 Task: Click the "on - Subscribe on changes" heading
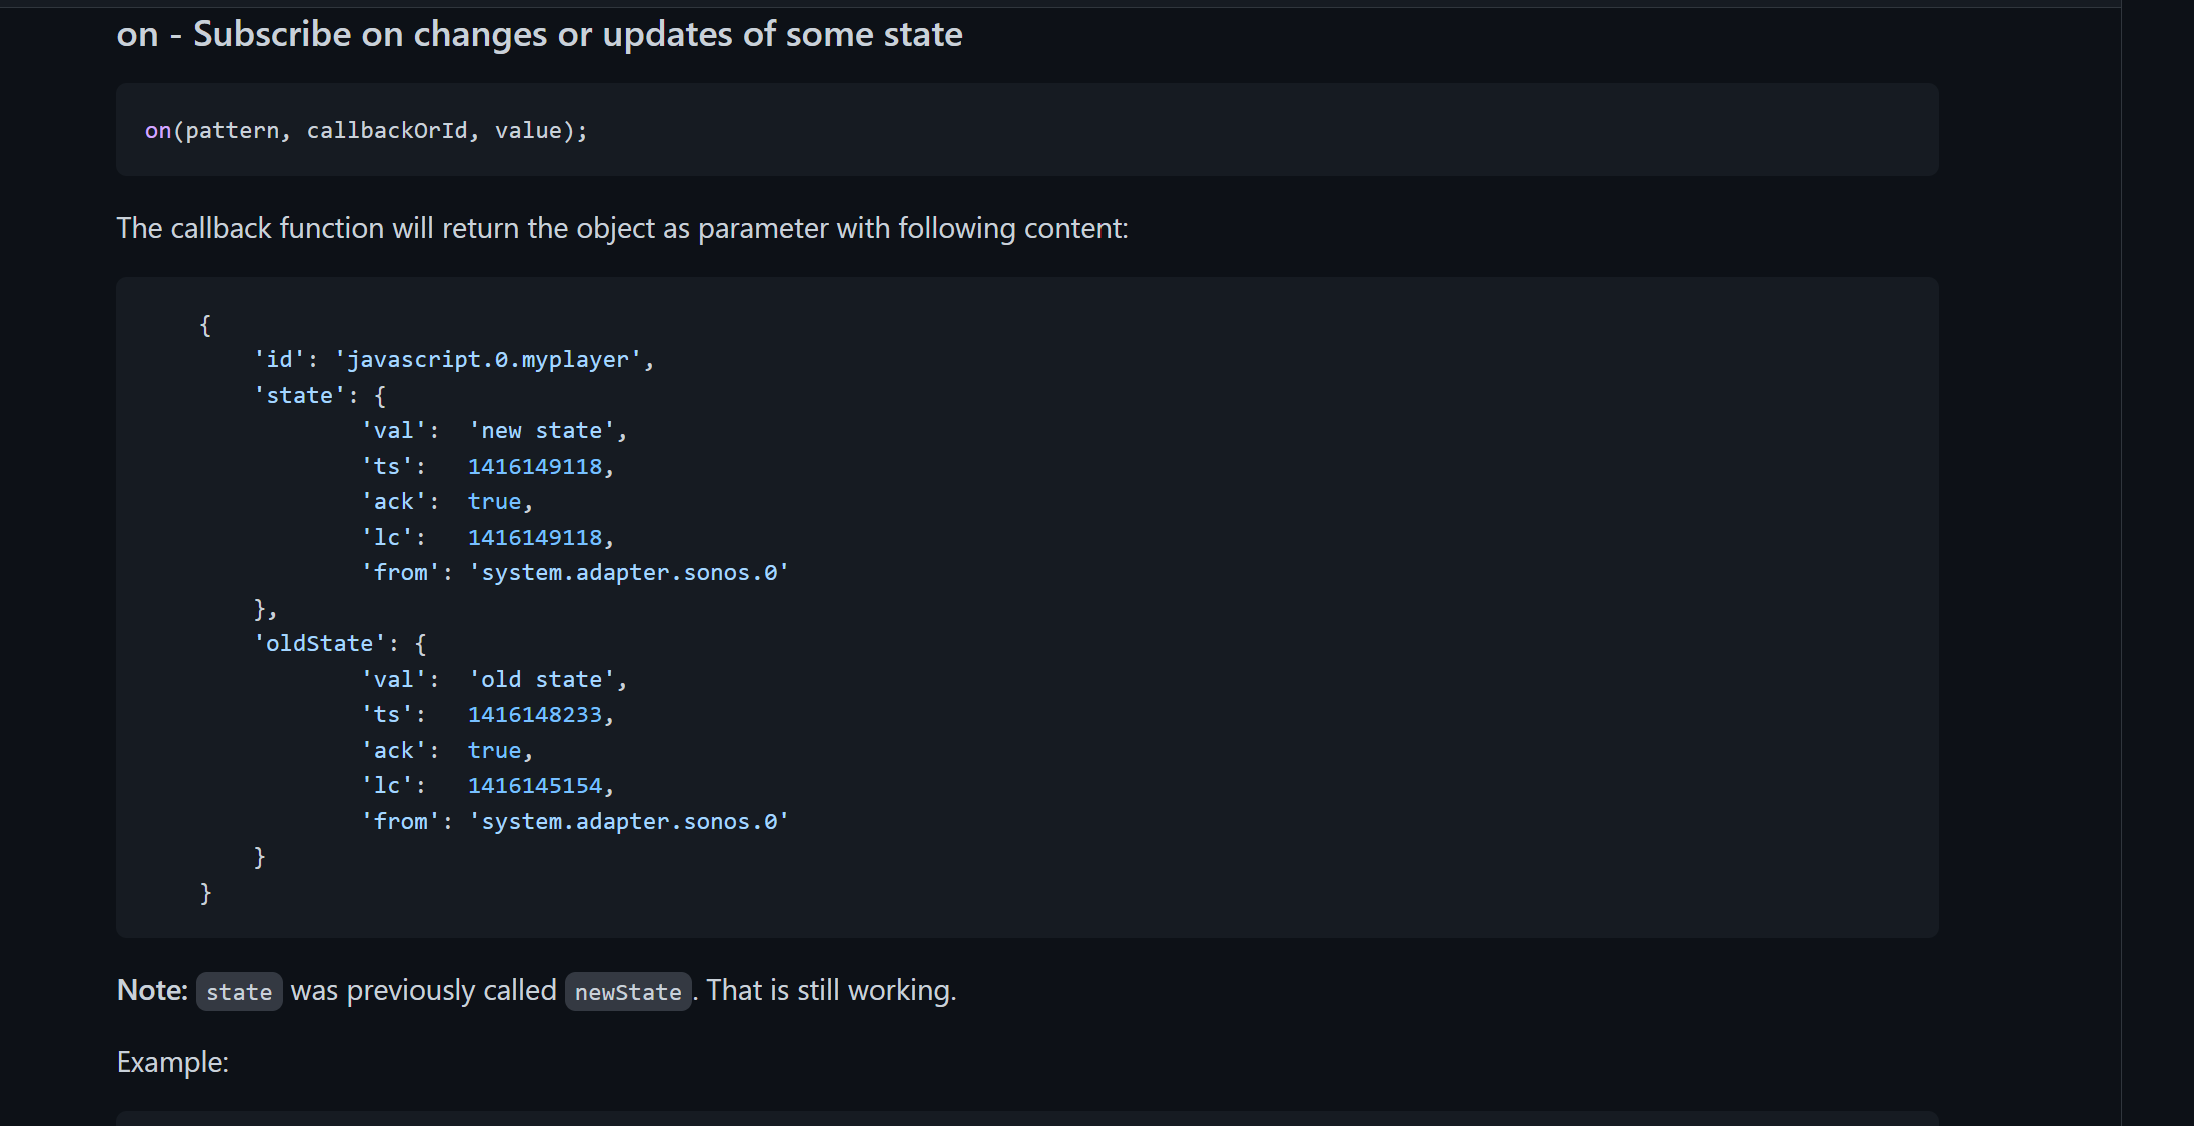coord(539,35)
